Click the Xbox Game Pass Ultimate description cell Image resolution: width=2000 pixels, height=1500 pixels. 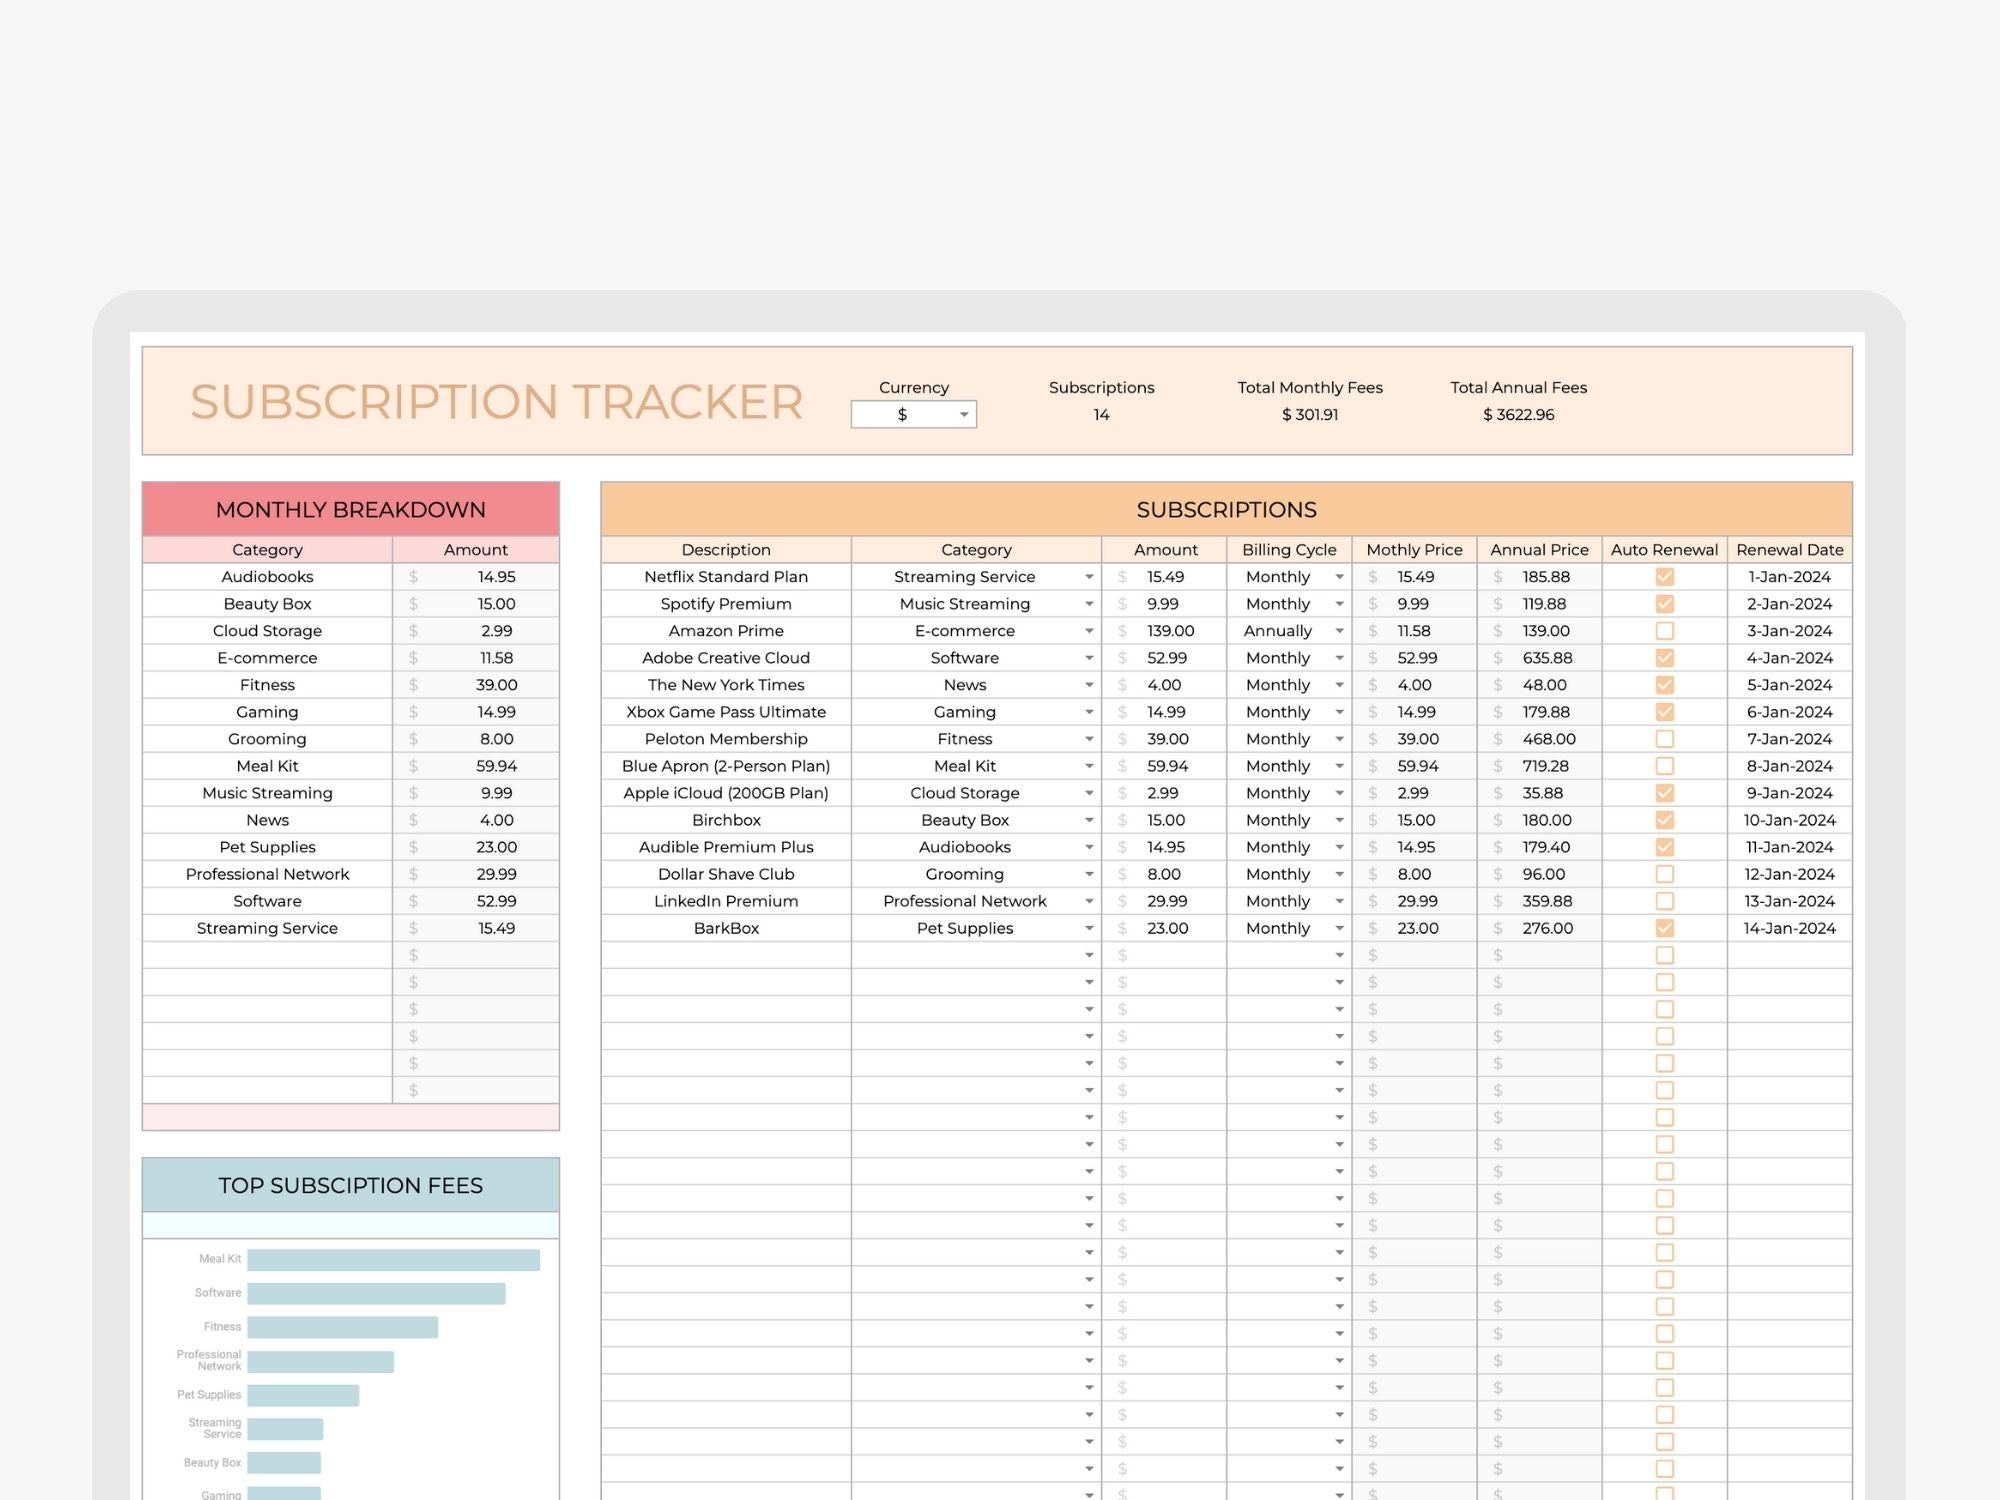(726, 712)
